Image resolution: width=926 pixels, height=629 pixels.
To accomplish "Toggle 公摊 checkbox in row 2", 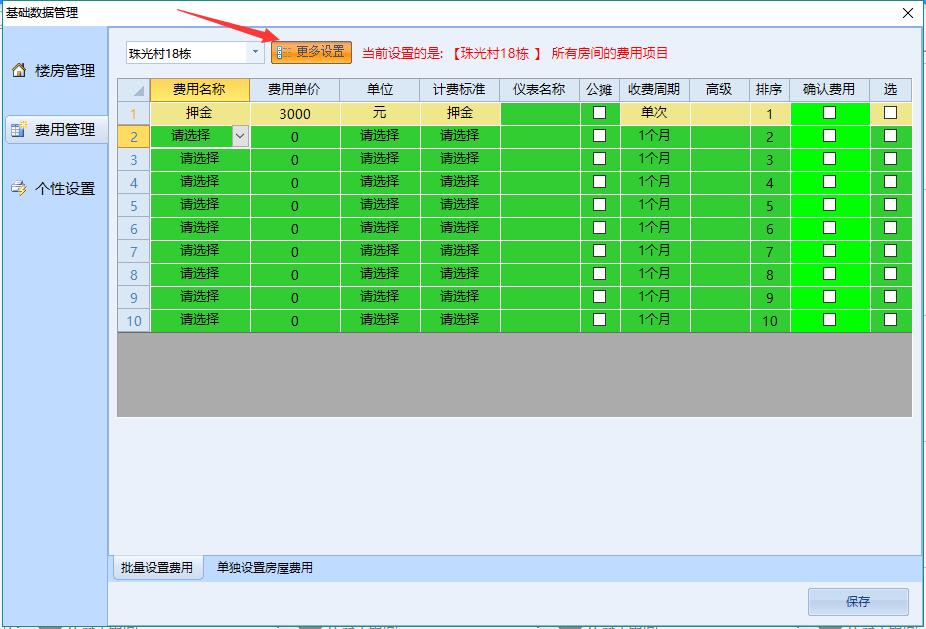I will [x=599, y=135].
